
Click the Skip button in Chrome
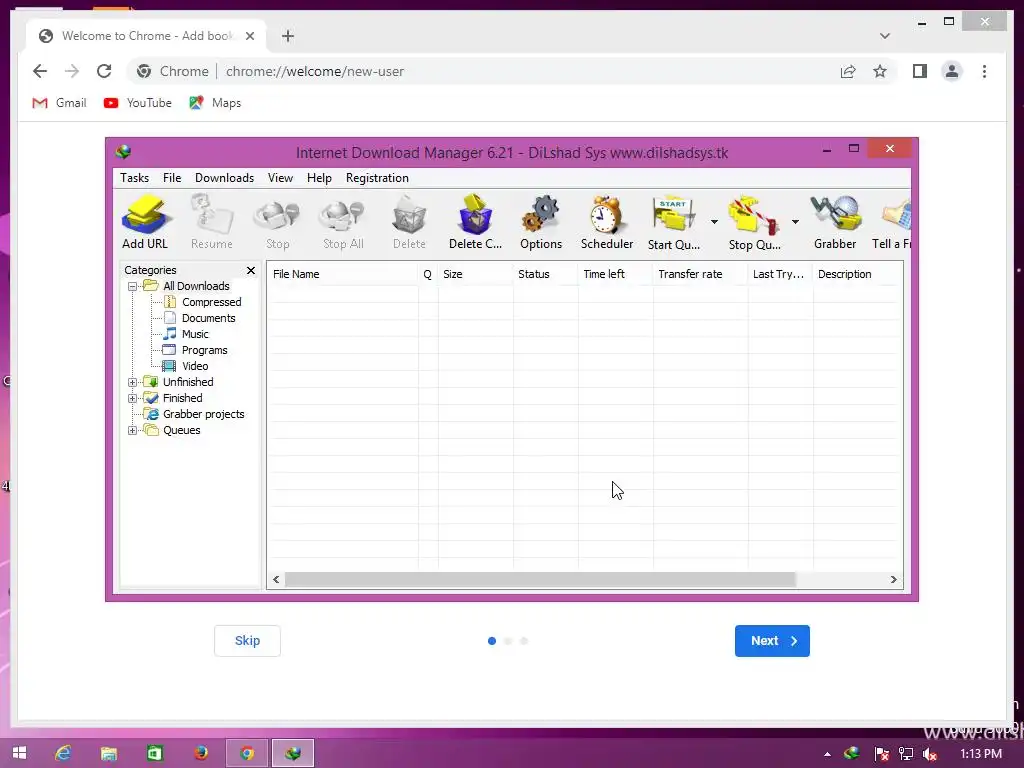(248, 641)
